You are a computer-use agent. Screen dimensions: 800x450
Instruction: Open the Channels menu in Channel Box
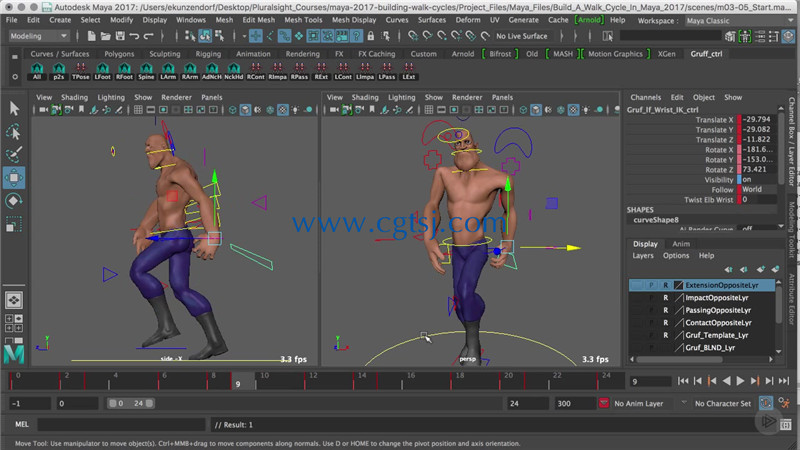(645, 97)
